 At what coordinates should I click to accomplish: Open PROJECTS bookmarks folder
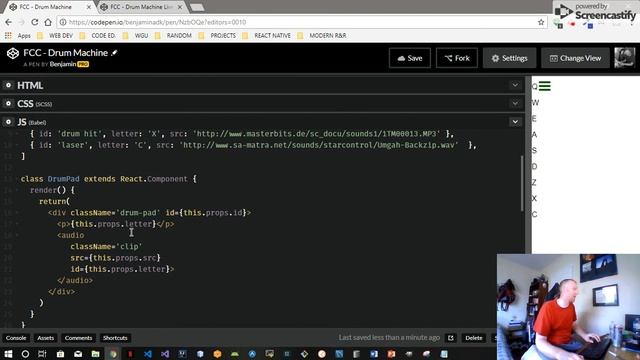click(x=218, y=36)
